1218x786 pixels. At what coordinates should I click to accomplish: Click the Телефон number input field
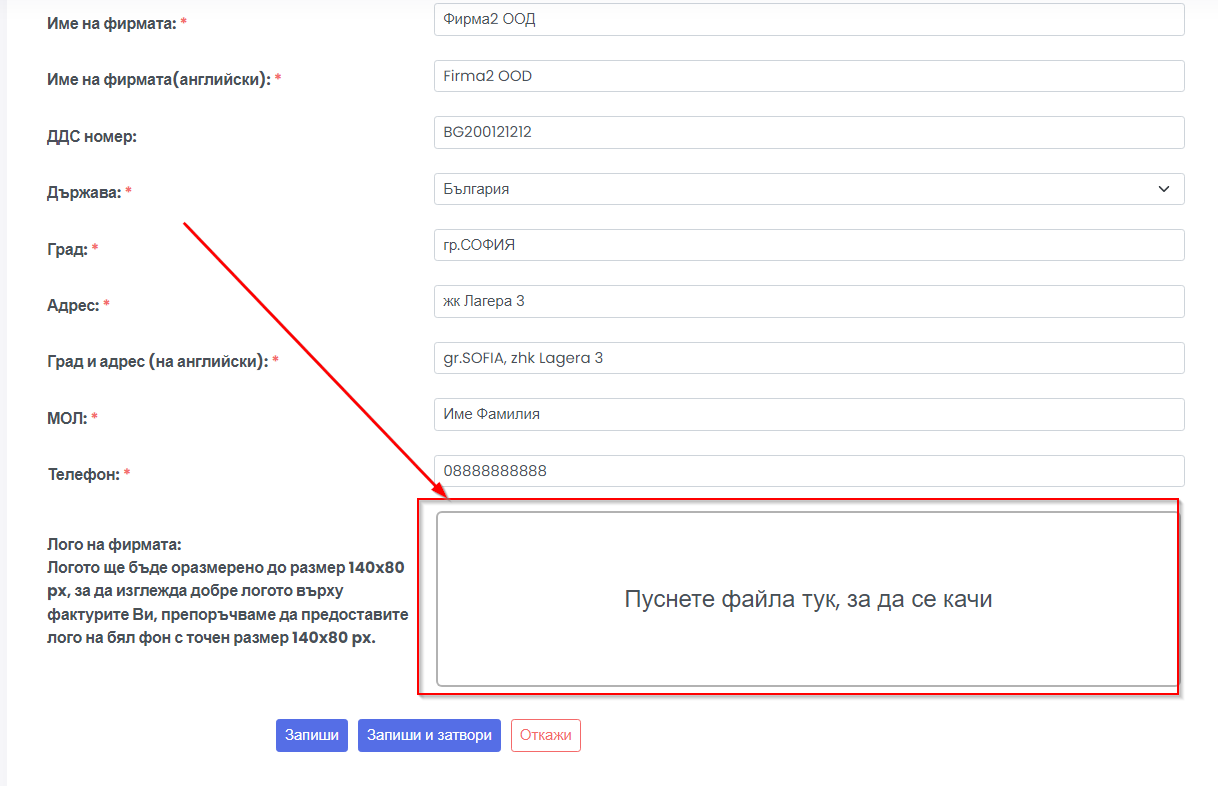808,471
